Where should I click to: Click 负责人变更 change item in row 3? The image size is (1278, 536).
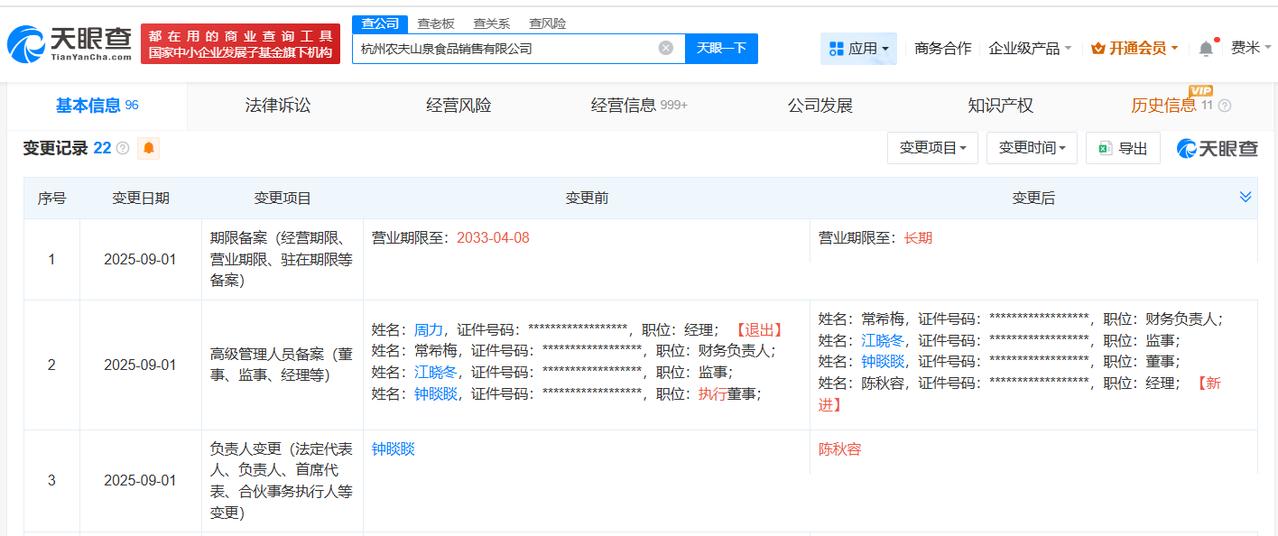pyautogui.click(x=281, y=481)
